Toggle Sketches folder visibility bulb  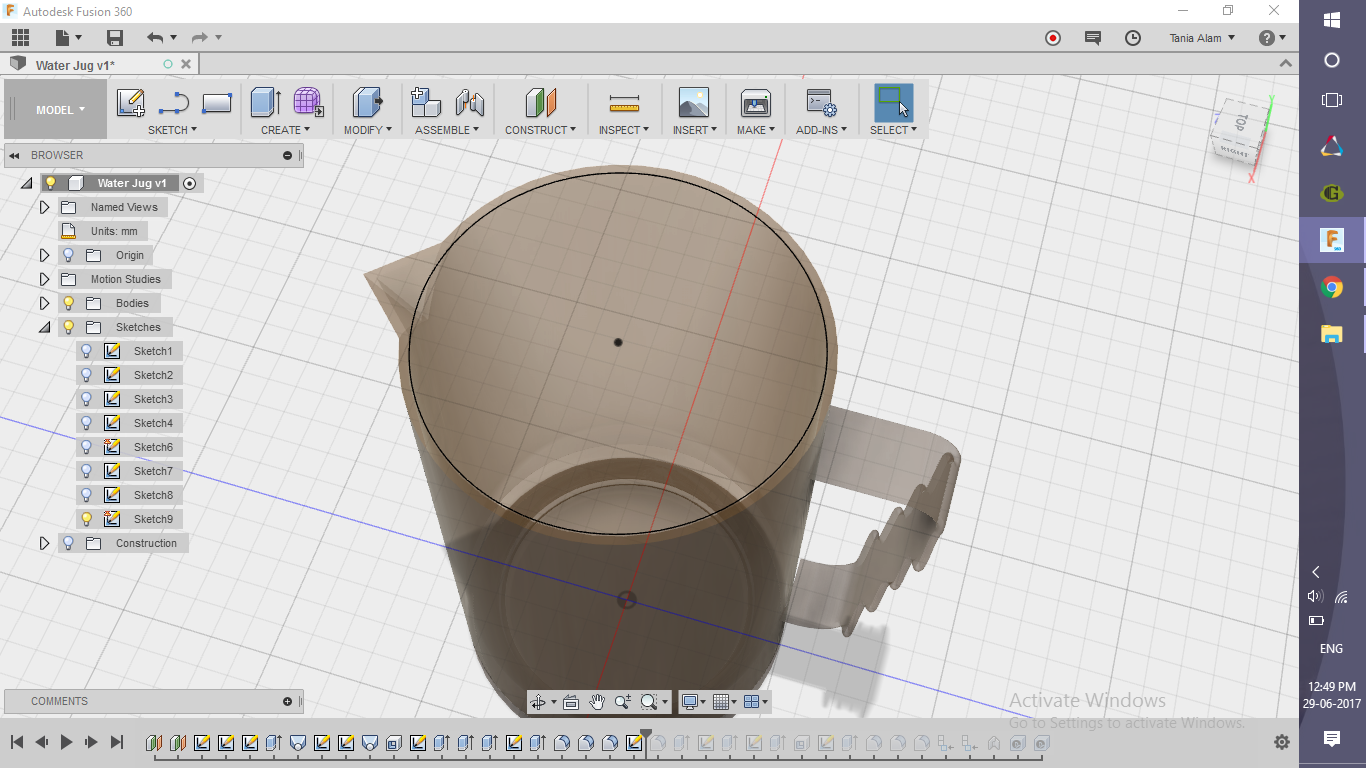(68, 327)
